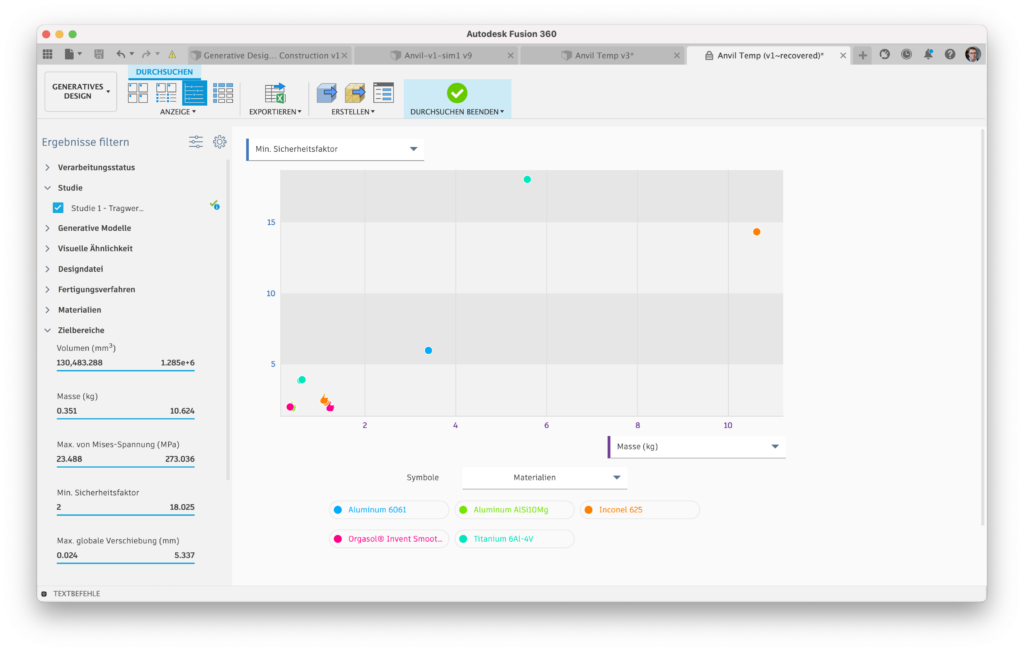Uncheck the Studie 1 - Tragwer... checkbox

point(58,208)
